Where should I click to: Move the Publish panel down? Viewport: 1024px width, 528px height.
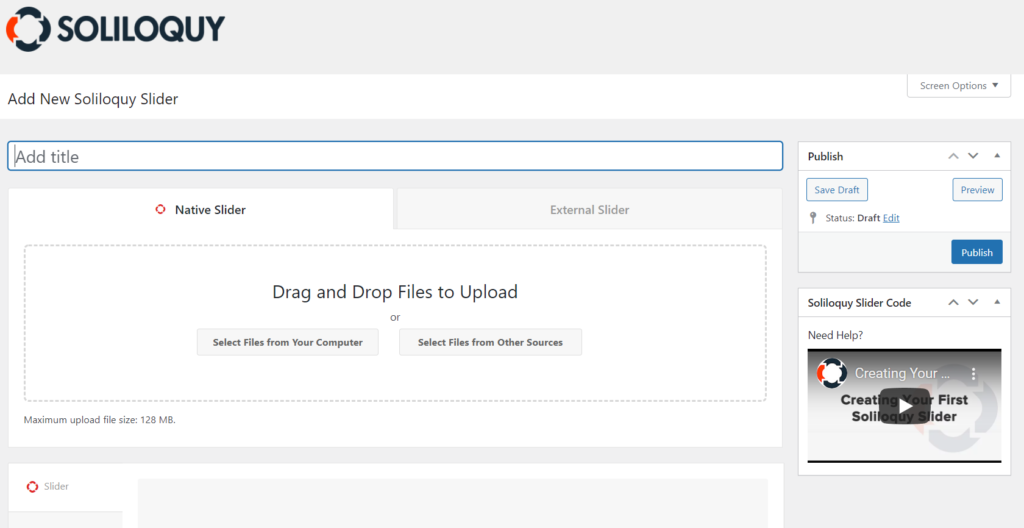click(973, 156)
